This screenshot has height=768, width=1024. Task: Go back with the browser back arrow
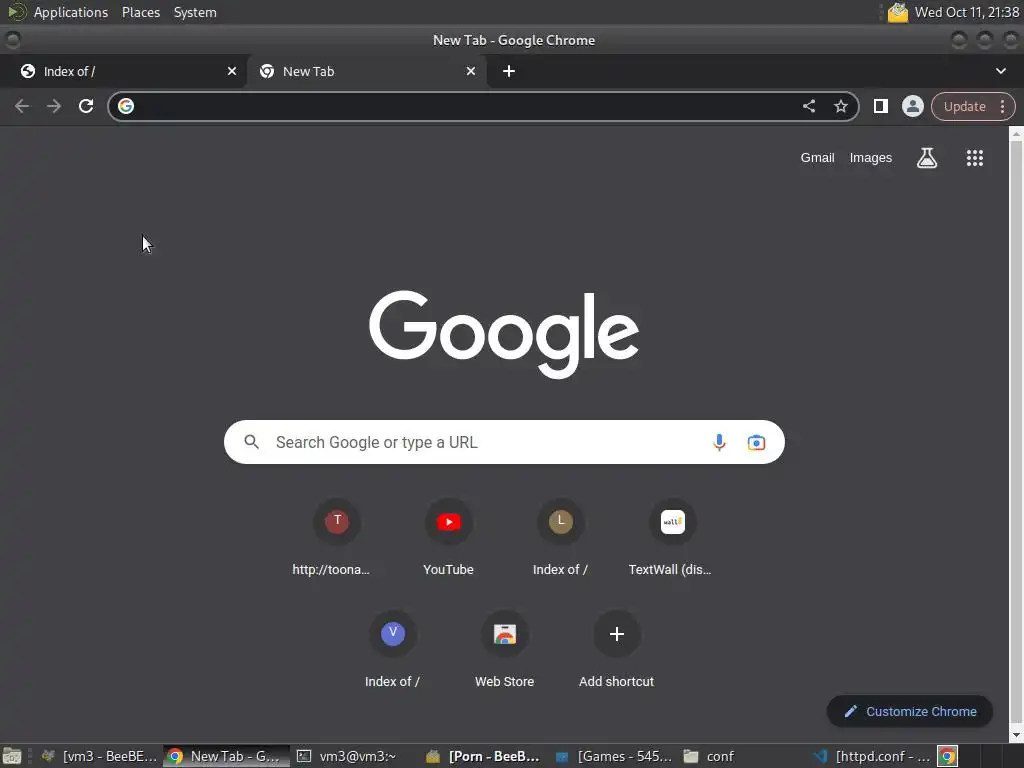coord(22,106)
